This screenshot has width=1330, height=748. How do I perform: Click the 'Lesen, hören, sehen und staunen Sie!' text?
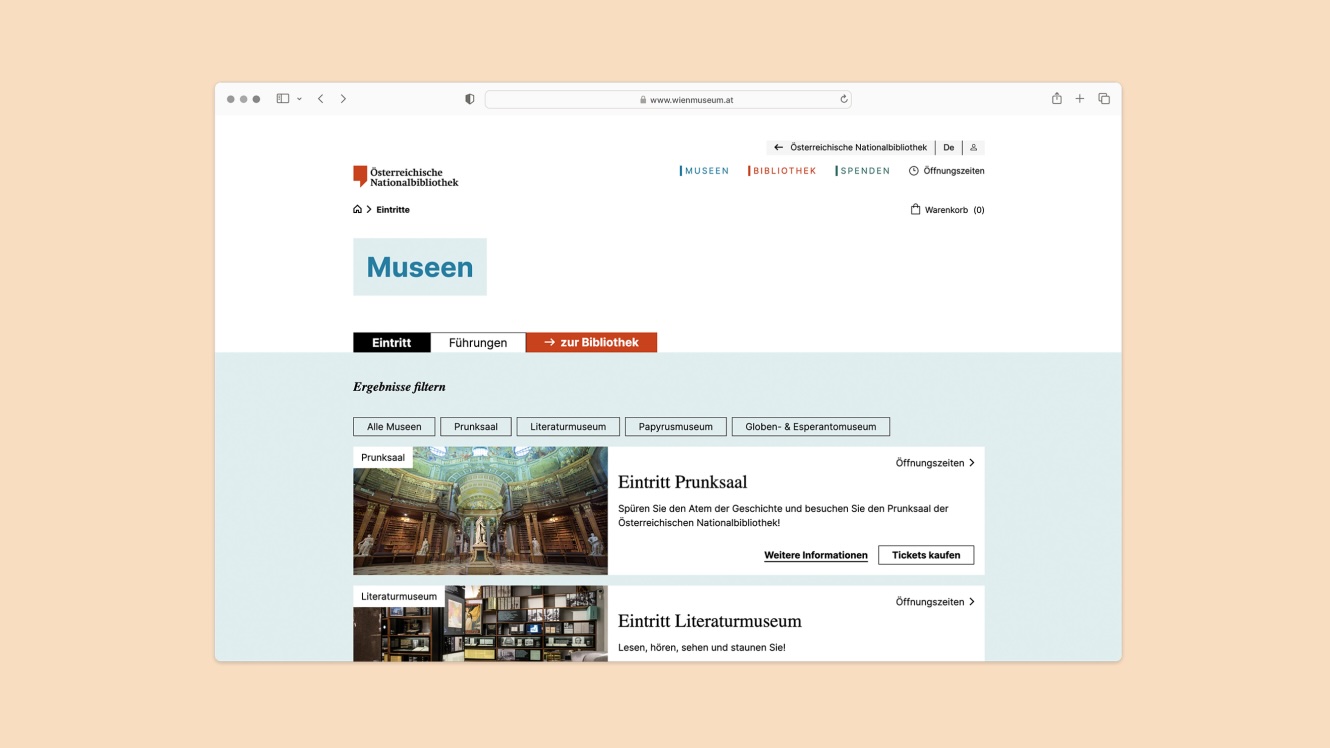tap(702, 648)
